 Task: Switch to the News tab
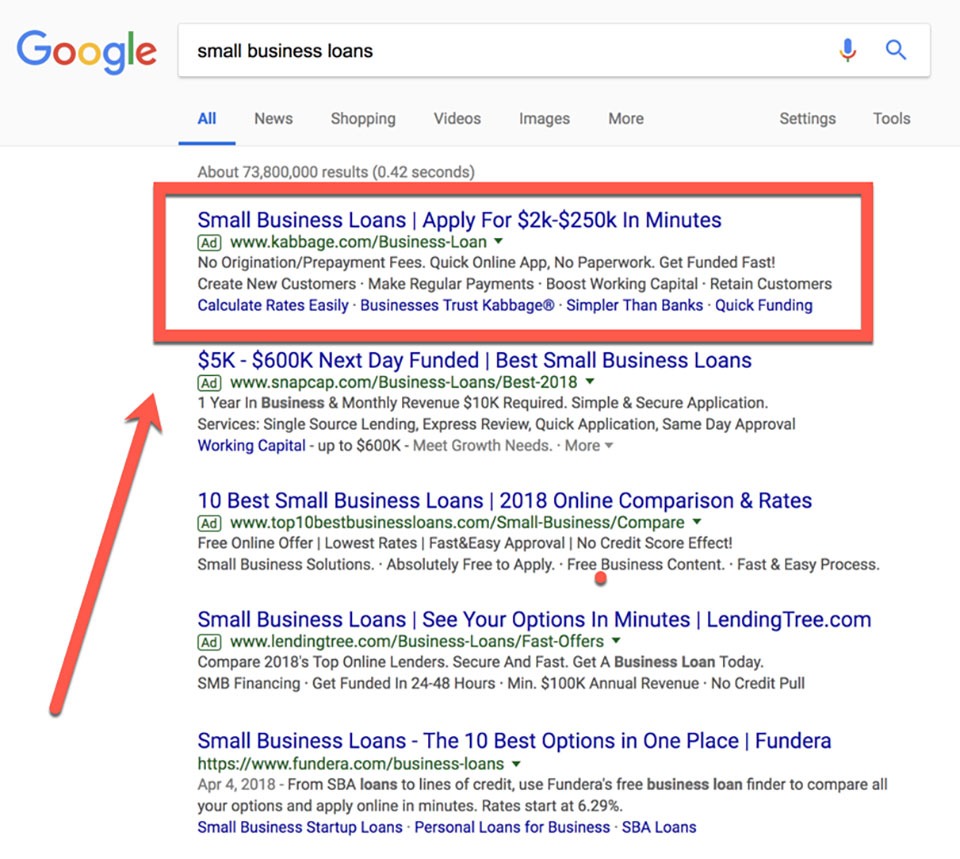click(x=274, y=118)
